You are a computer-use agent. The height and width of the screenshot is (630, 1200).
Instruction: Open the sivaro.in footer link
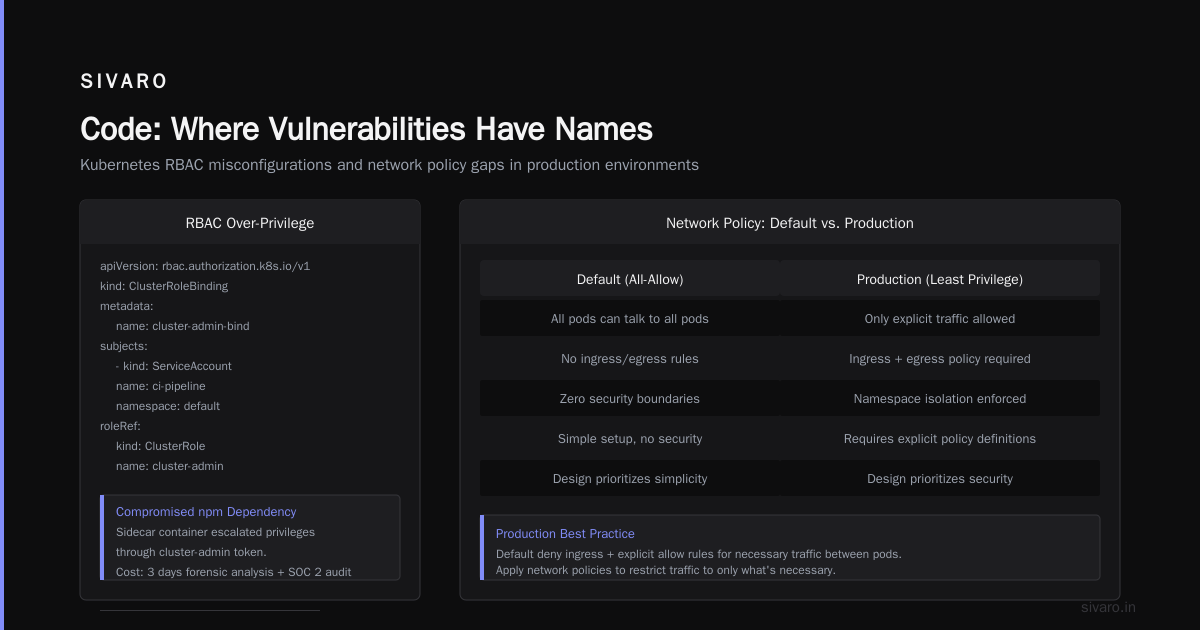click(x=1109, y=607)
